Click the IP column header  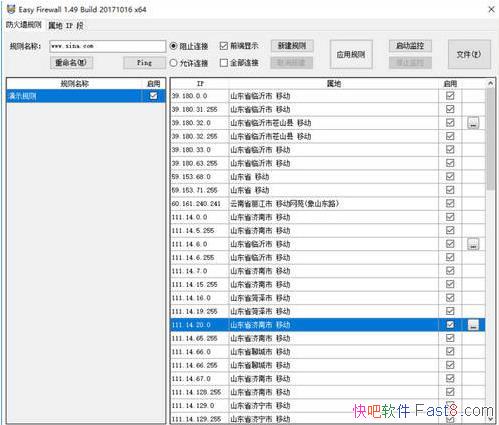point(200,84)
